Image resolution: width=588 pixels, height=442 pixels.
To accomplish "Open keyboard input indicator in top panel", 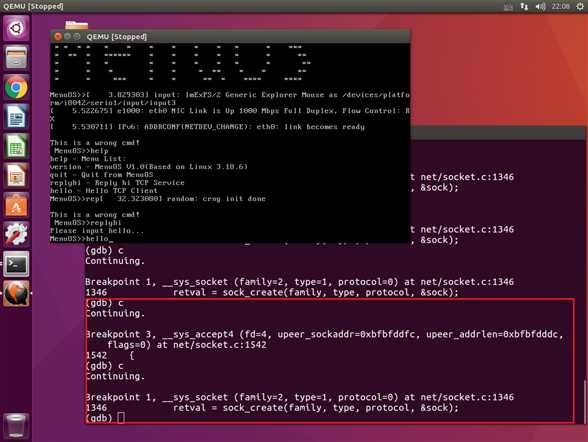I will coord(508,7).
